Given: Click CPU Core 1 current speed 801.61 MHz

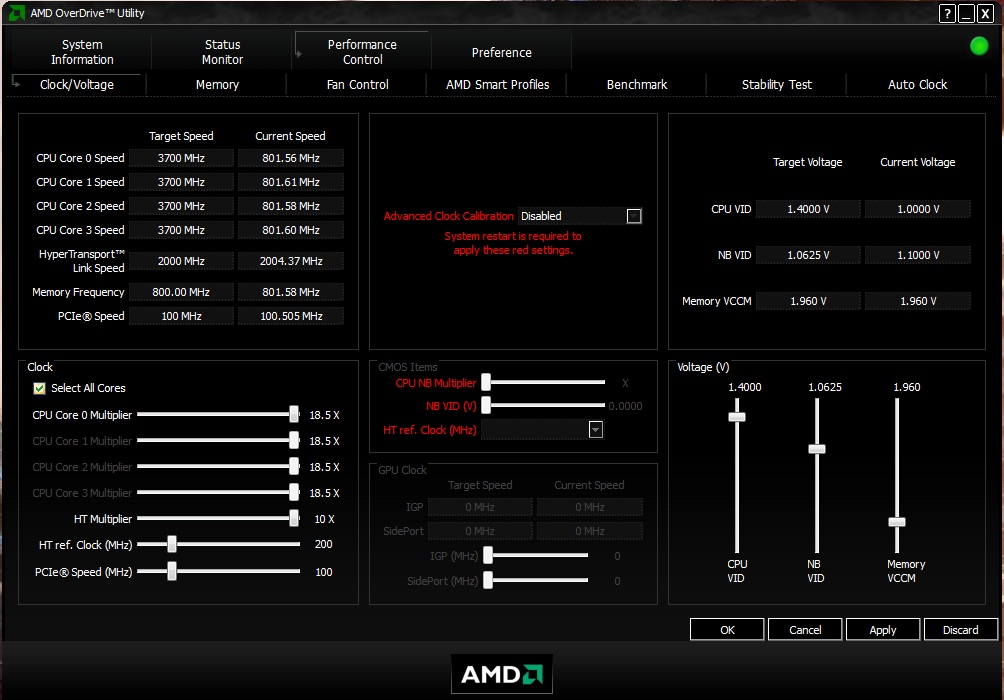Looking at the screenshot, I should tap(291, 182).
